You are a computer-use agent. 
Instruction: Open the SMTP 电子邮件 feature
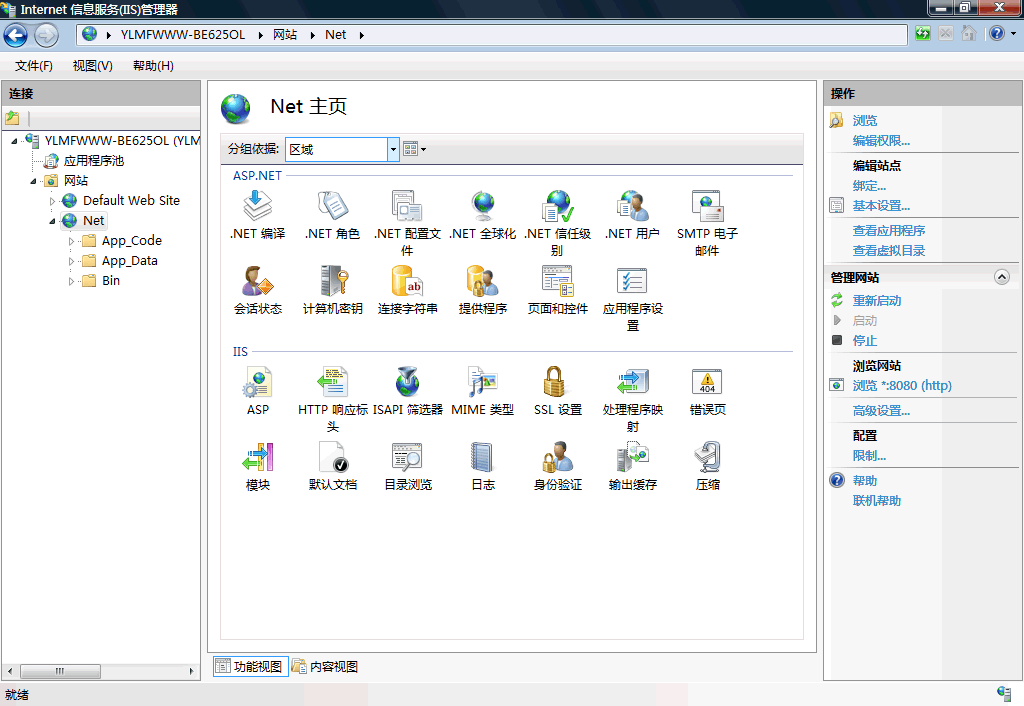coord(707,223)
